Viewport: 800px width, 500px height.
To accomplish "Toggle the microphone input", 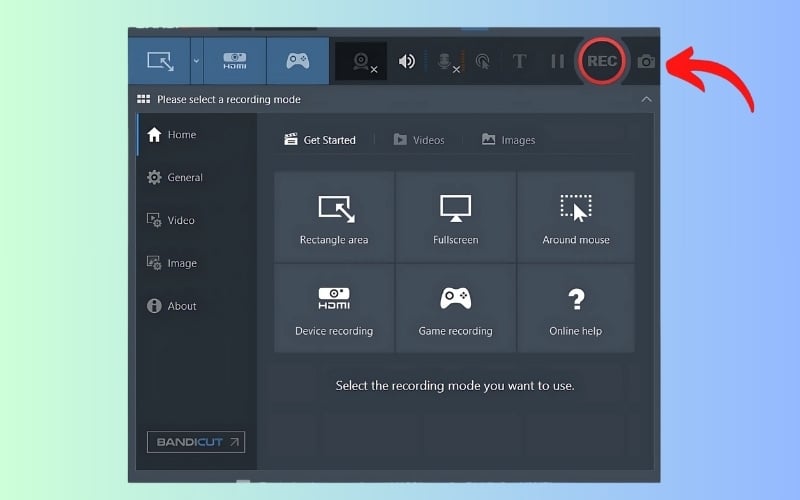I will [x=445, y=61].
